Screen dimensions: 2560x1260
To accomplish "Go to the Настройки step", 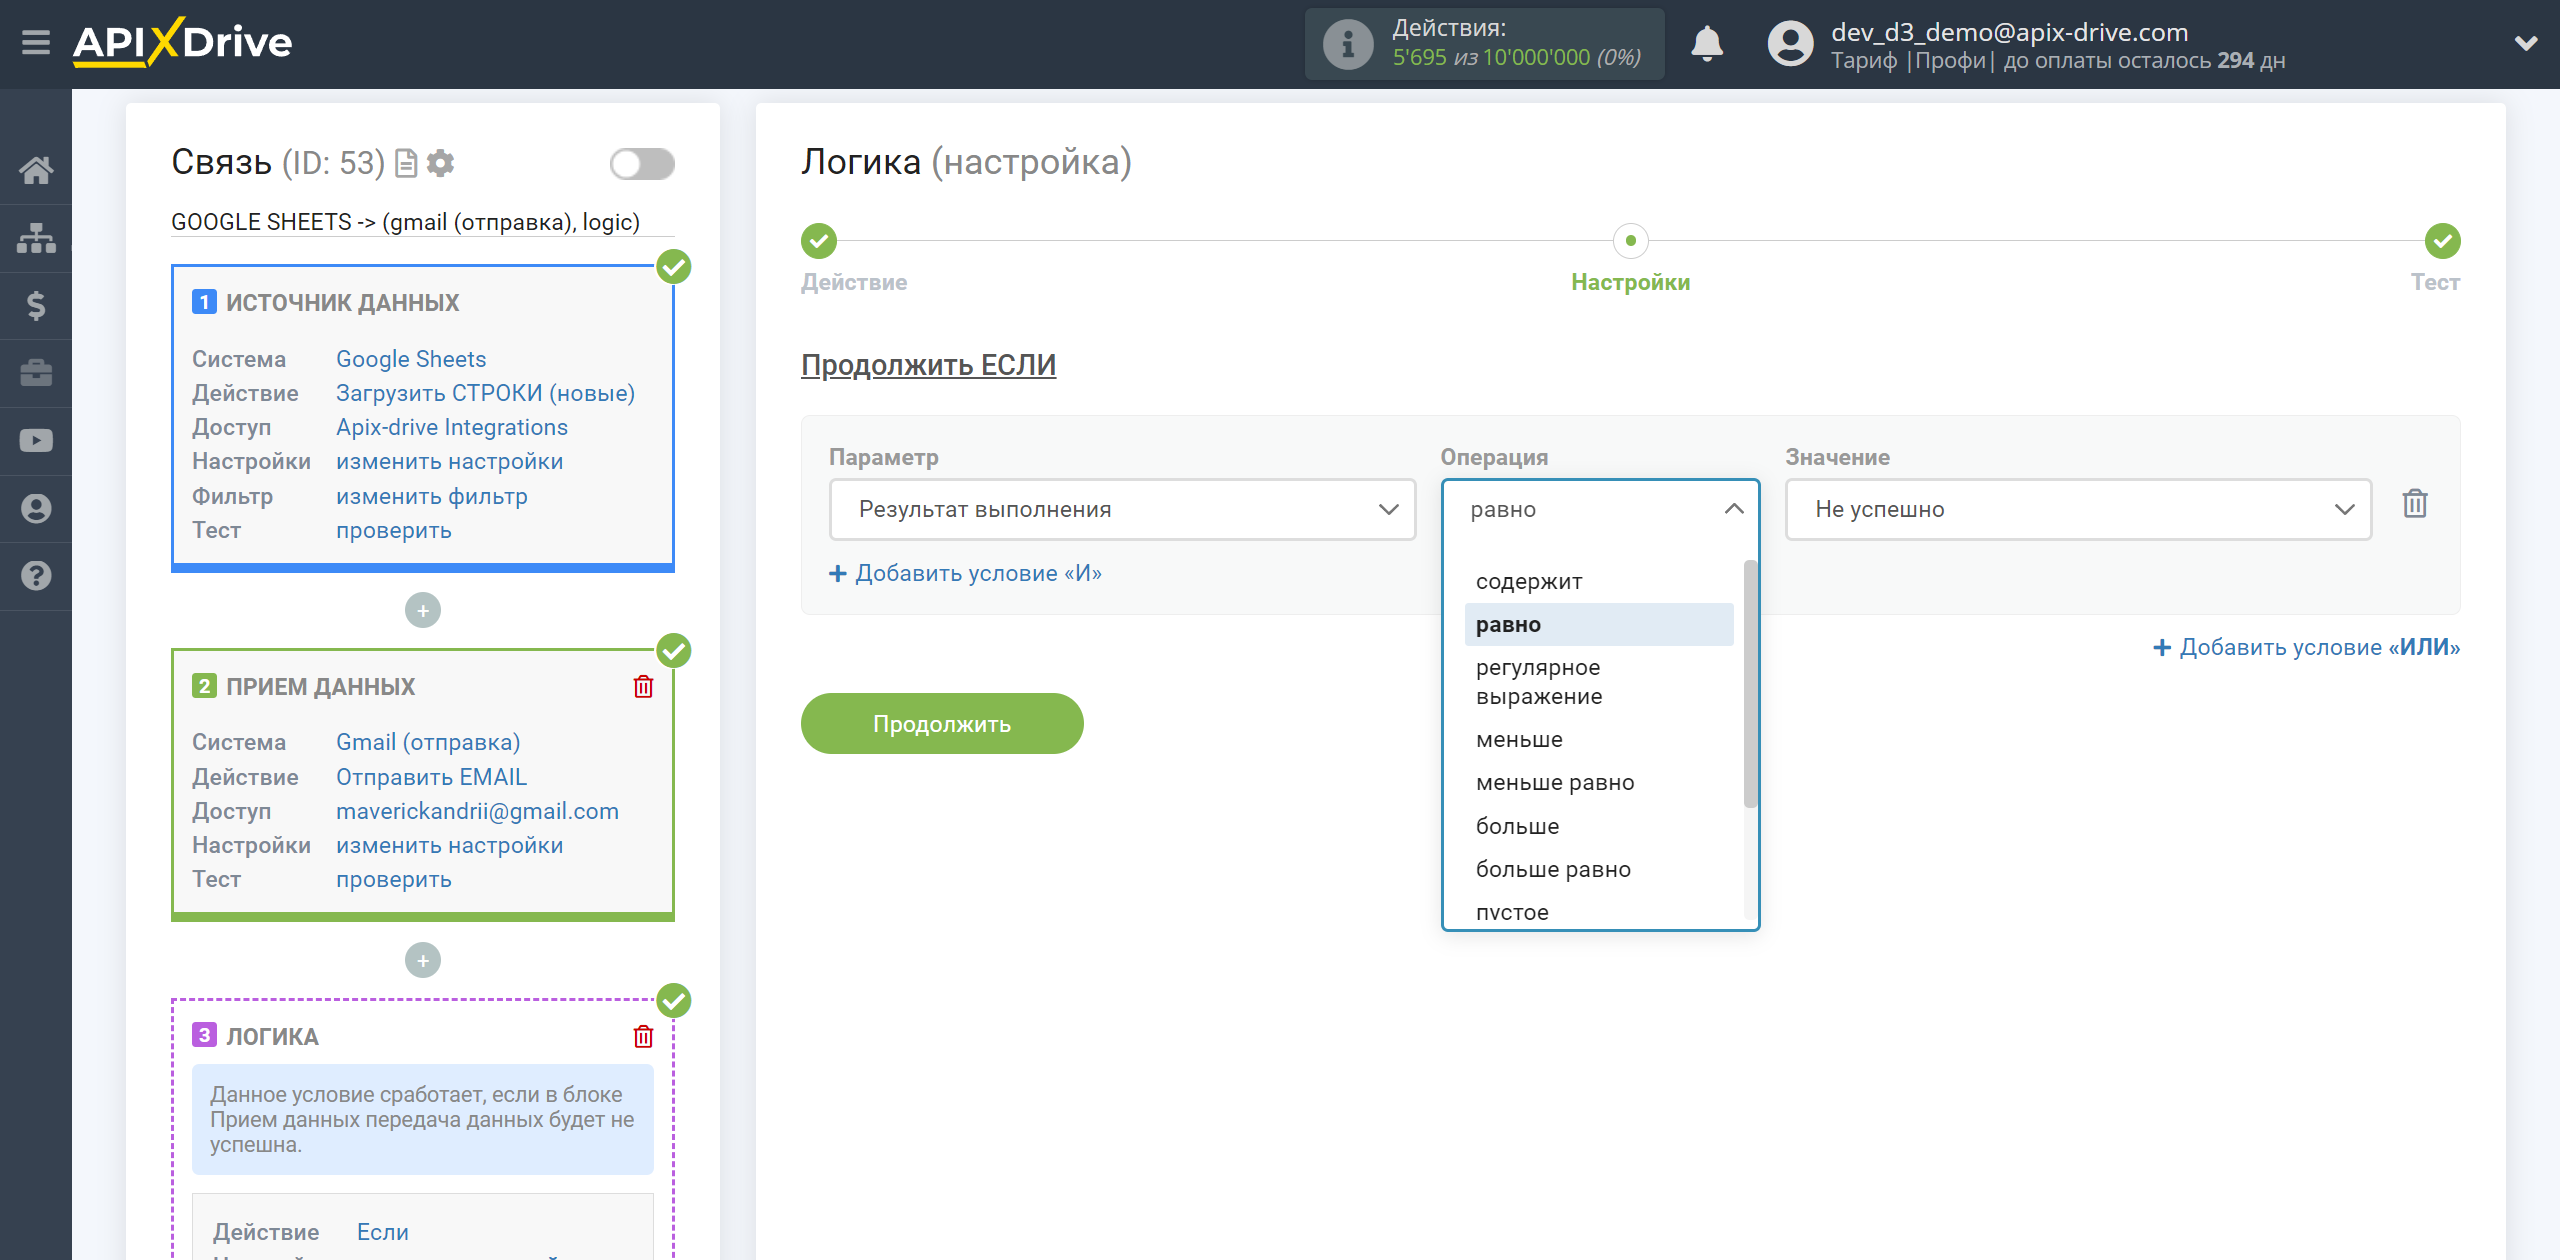I will [1631, 241].
